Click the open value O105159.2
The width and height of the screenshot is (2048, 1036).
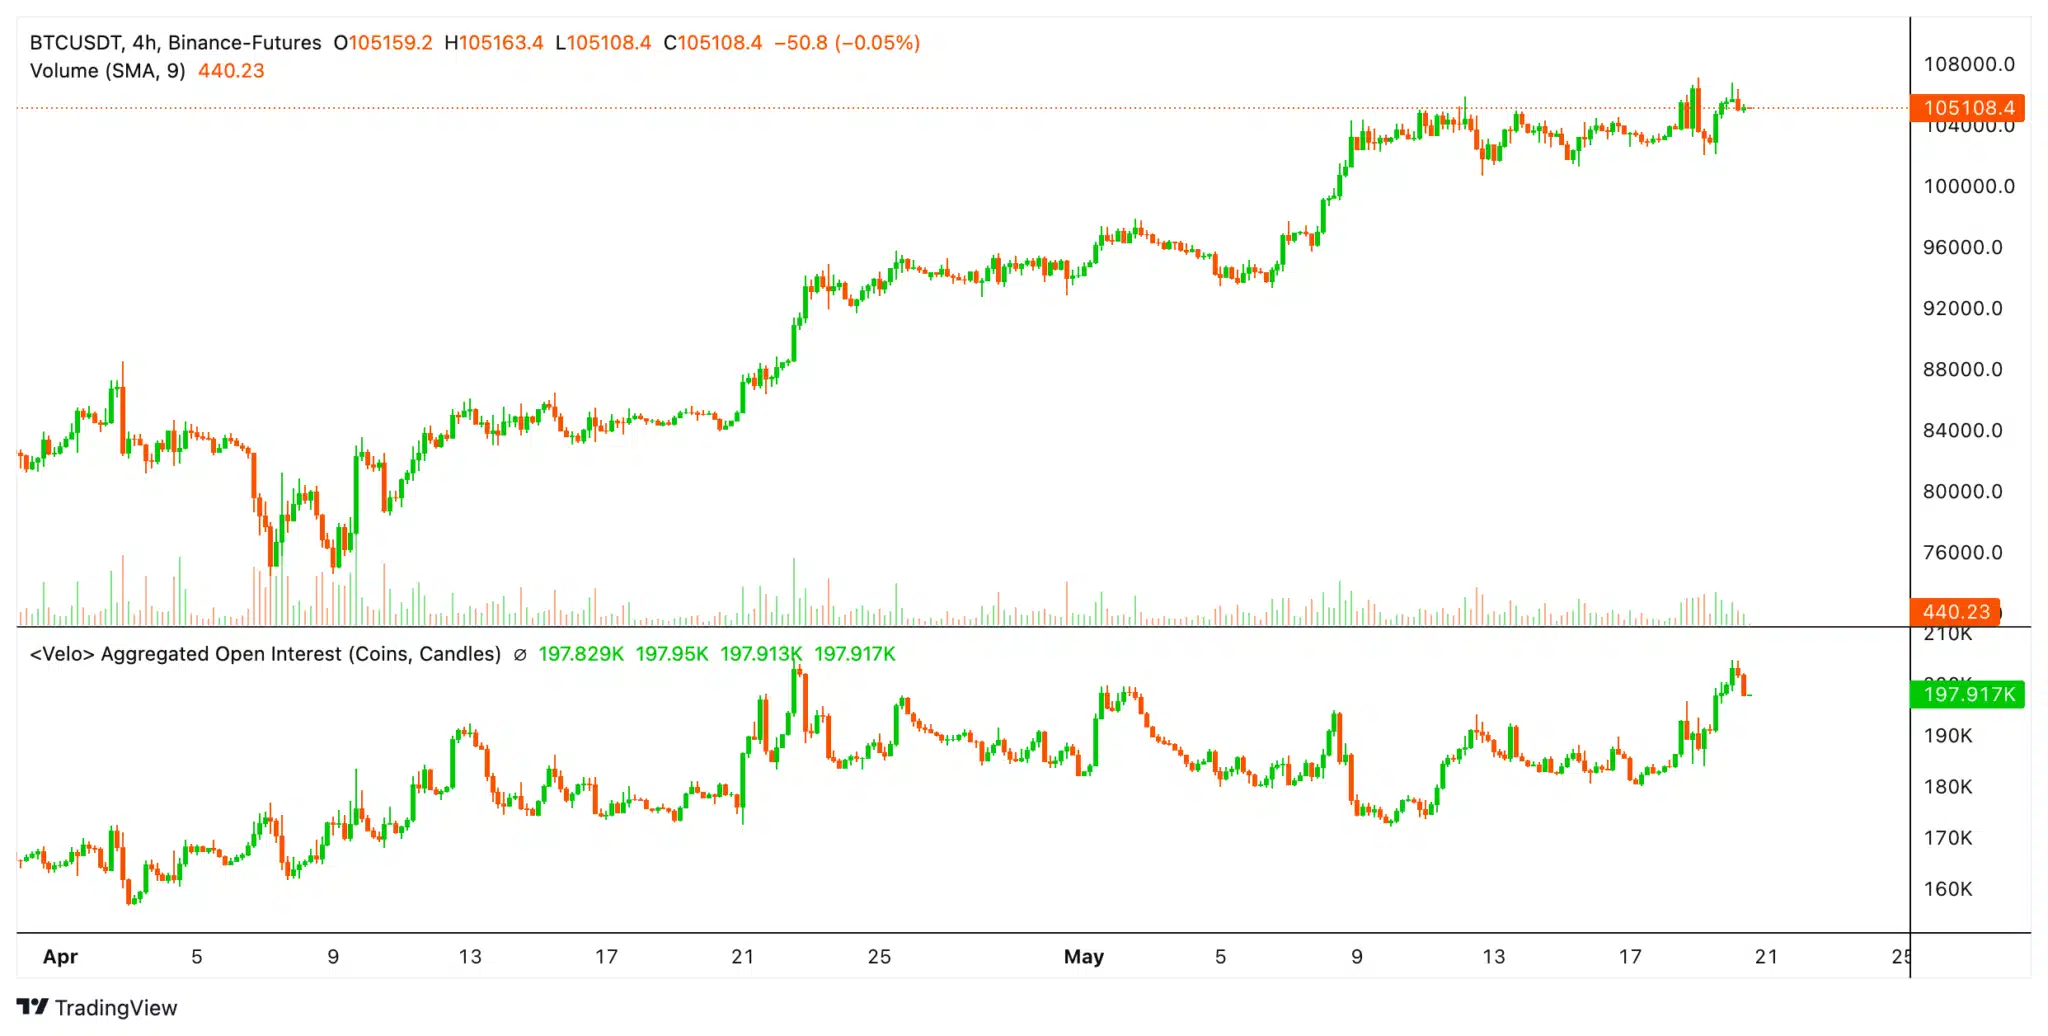pos(384,43)
